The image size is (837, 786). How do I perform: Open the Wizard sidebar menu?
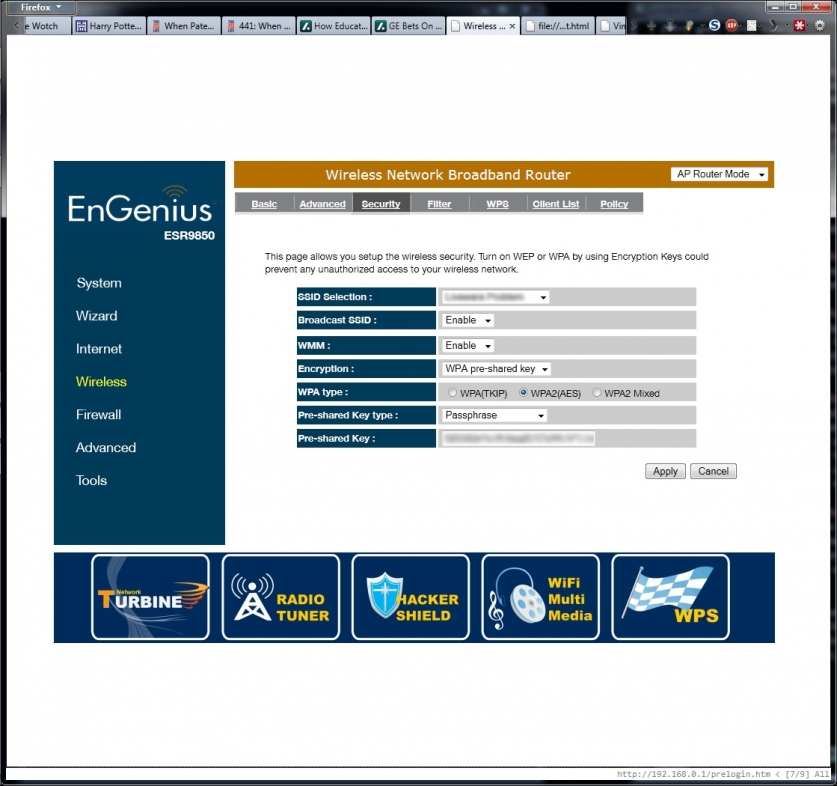pos(97,316)
